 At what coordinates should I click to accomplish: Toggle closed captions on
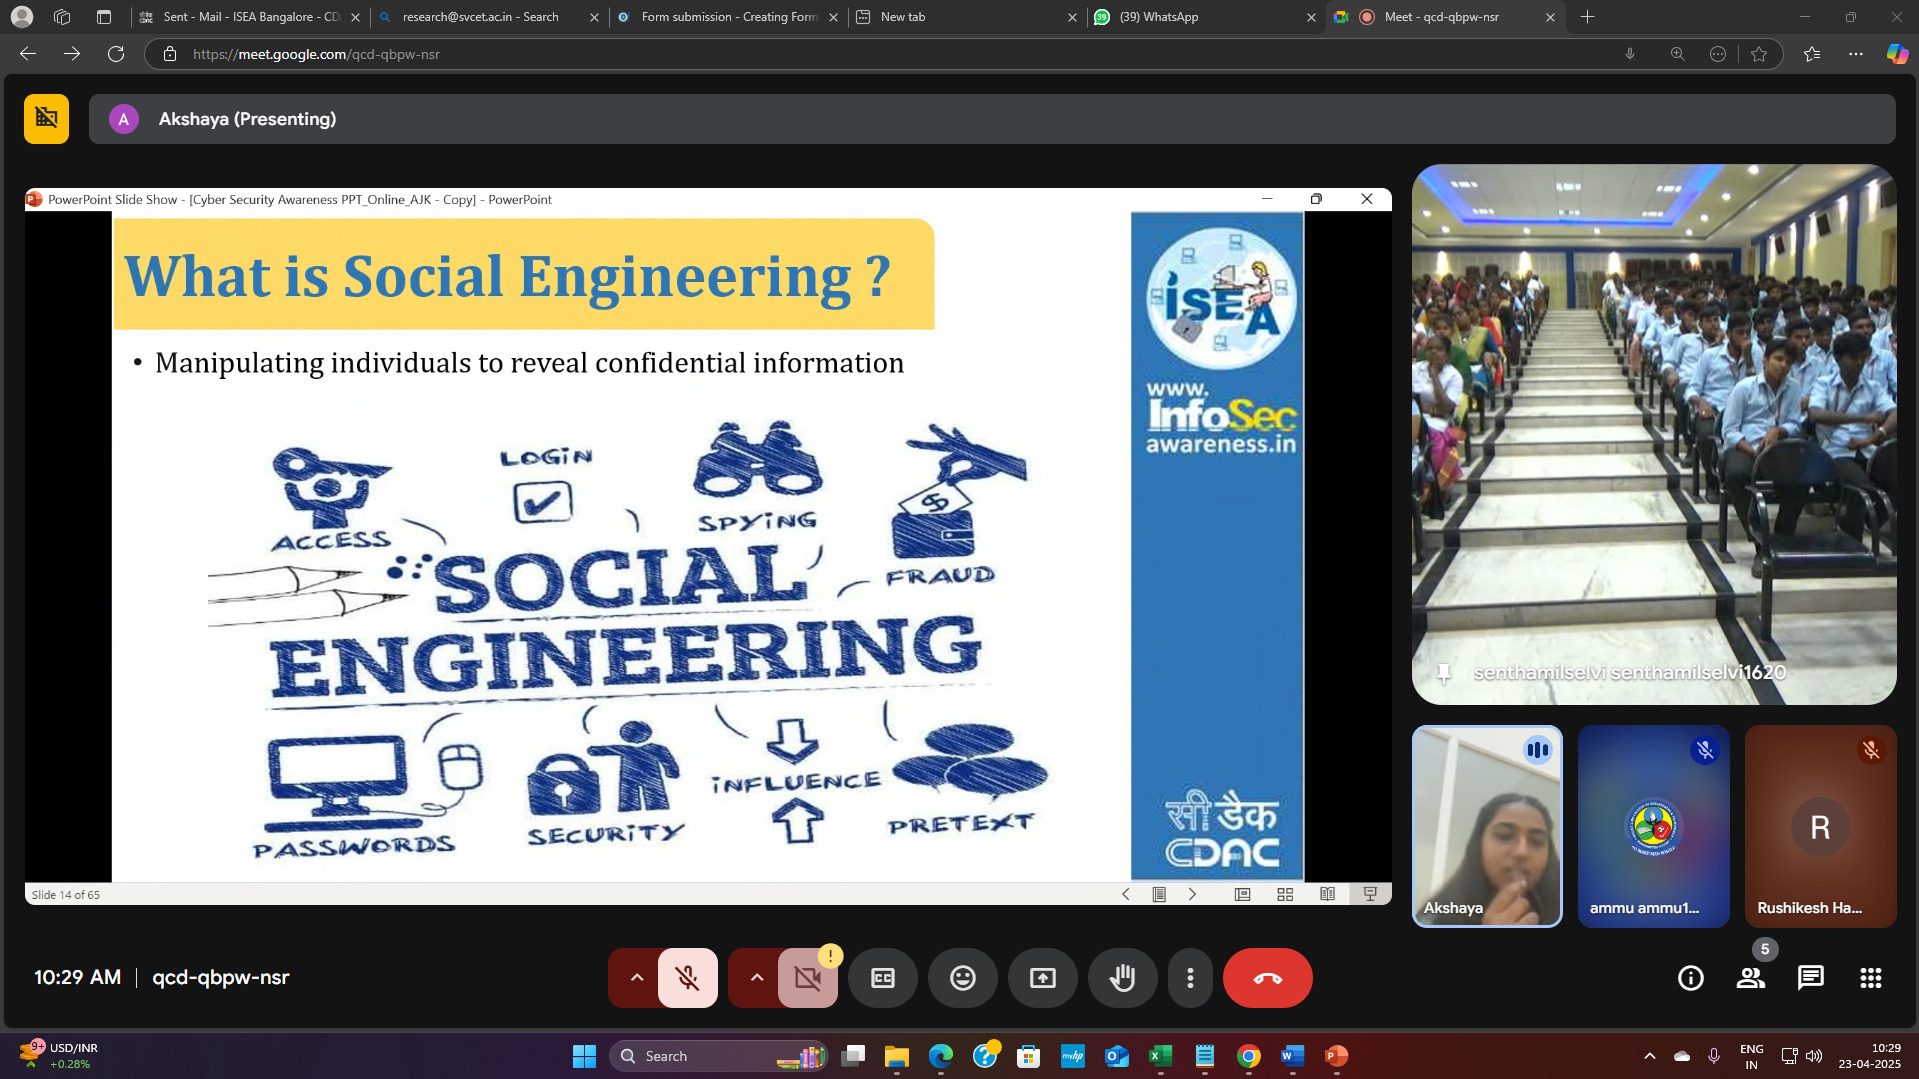[x=882, y=978]
